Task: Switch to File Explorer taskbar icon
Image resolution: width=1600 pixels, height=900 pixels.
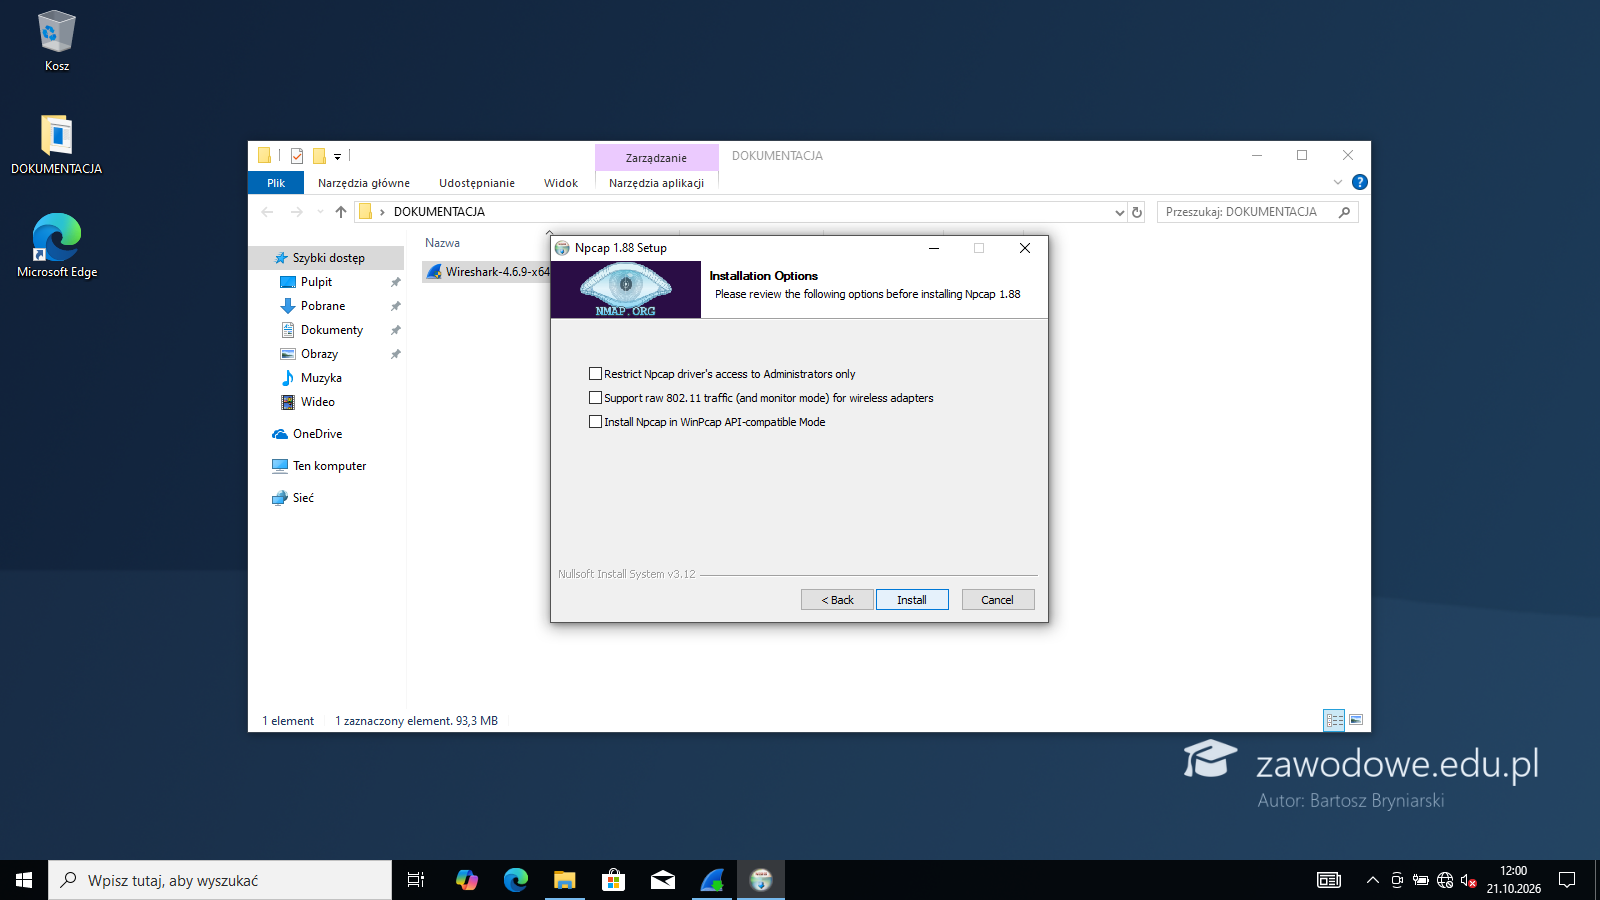Action: coord(565,880)
